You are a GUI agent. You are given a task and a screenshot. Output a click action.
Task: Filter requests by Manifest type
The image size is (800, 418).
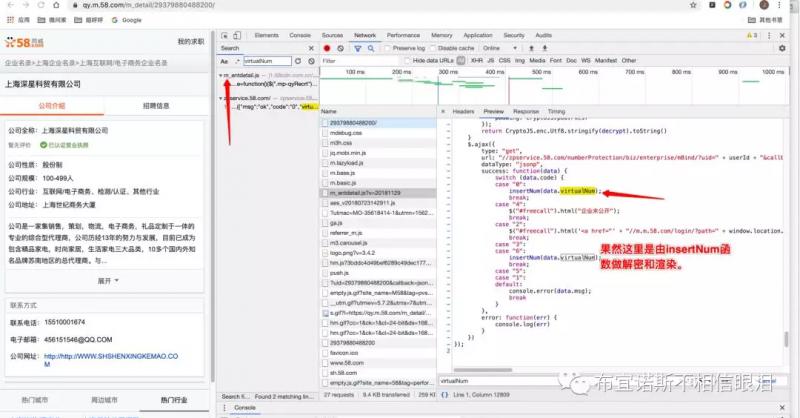606,61
